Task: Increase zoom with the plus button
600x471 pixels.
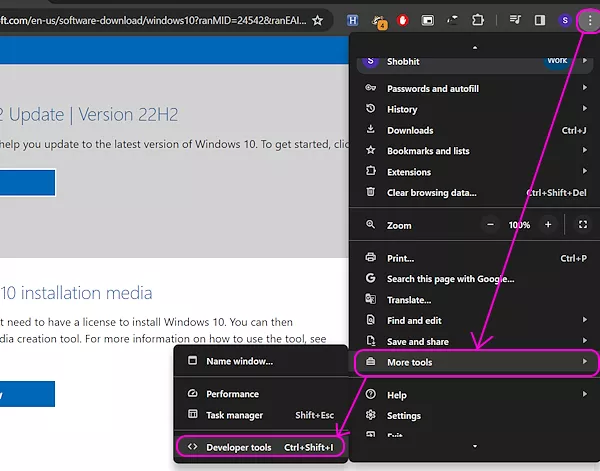Action: click(548, 225)
